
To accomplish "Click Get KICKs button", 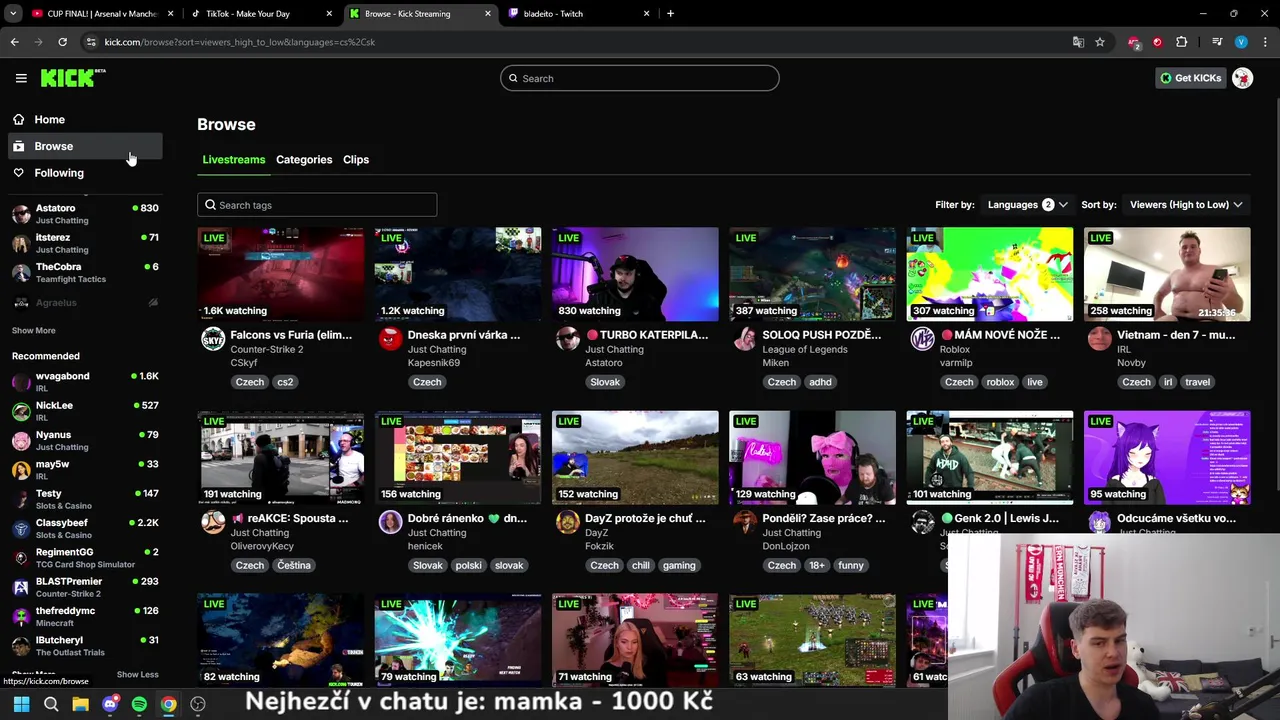I will point(1190,78).
